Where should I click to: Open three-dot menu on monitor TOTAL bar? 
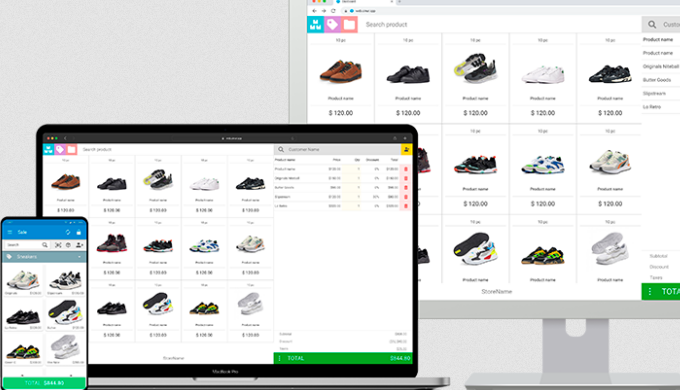pyautogui.click(x=650, y=292)
